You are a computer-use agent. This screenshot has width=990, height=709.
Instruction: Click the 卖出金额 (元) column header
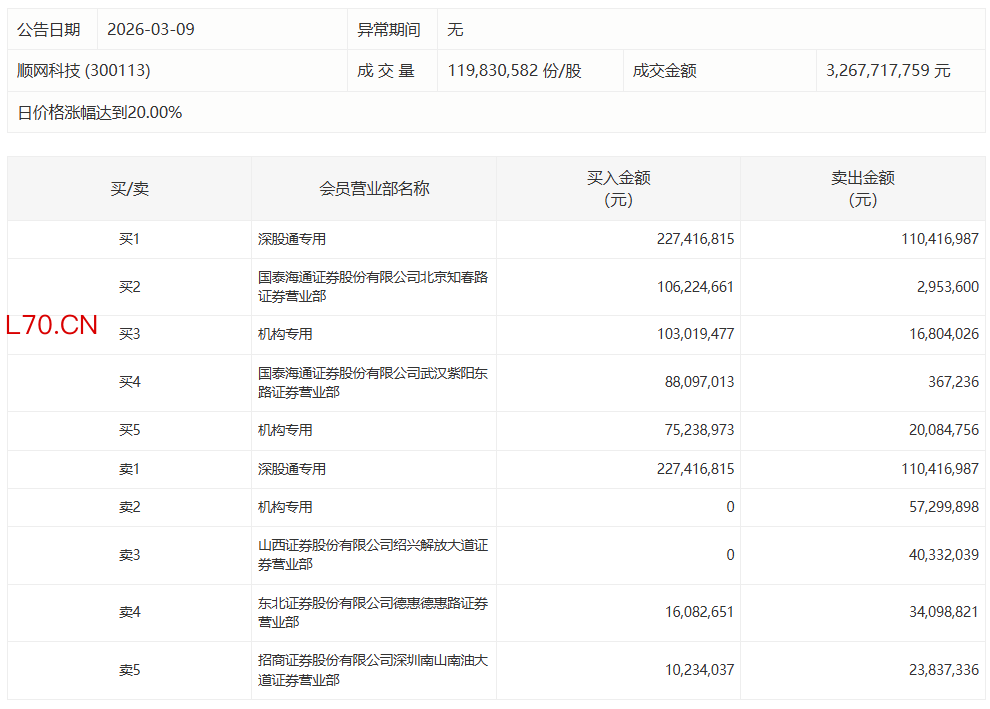[x=862, y=188]
